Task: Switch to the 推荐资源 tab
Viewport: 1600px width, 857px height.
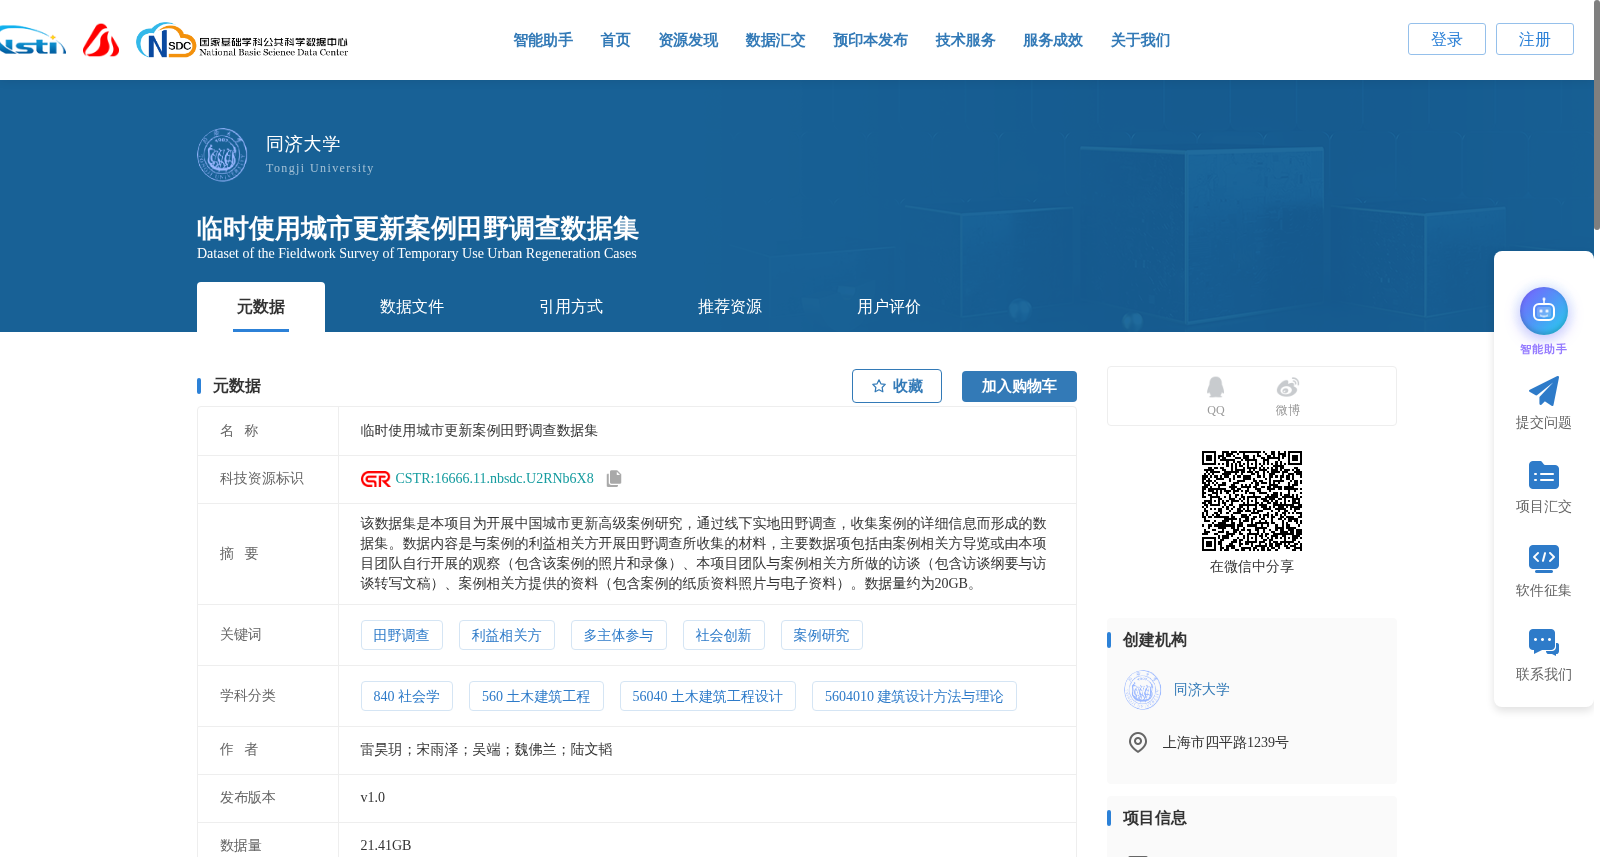Action: (730, 307)
